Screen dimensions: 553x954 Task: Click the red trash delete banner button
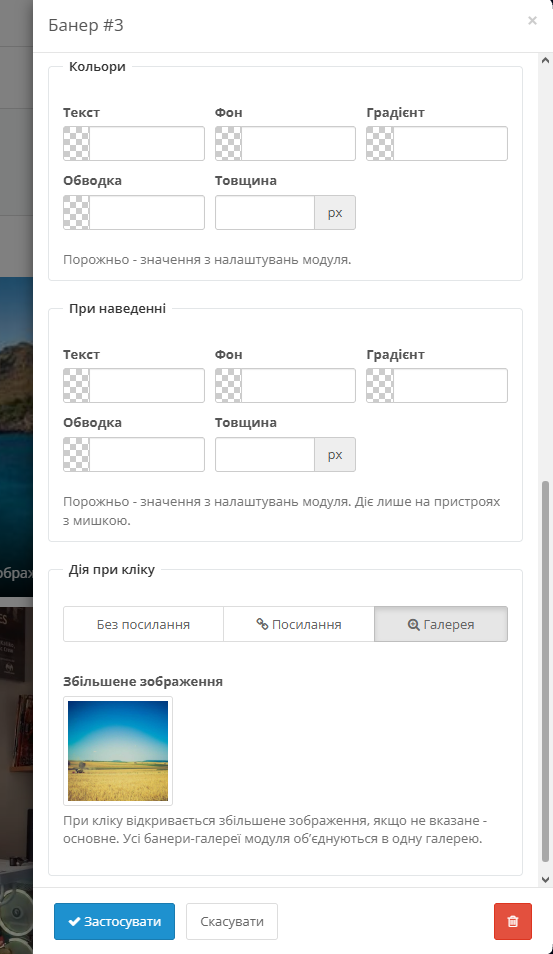(x=513, y=921)
